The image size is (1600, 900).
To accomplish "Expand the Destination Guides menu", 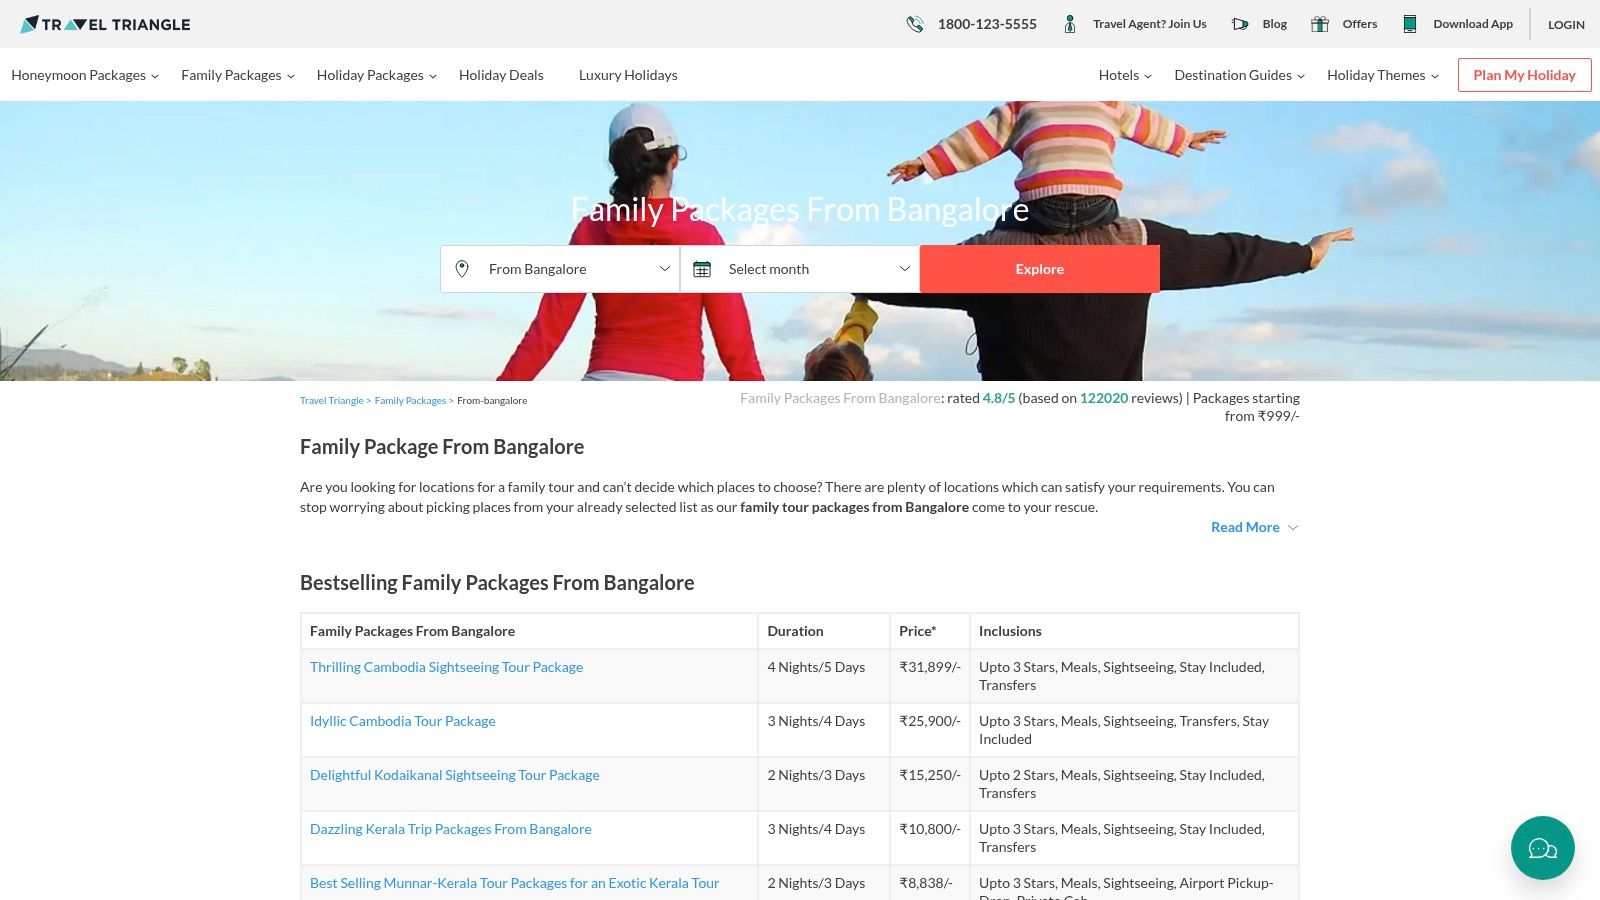I will point(1233,75).
